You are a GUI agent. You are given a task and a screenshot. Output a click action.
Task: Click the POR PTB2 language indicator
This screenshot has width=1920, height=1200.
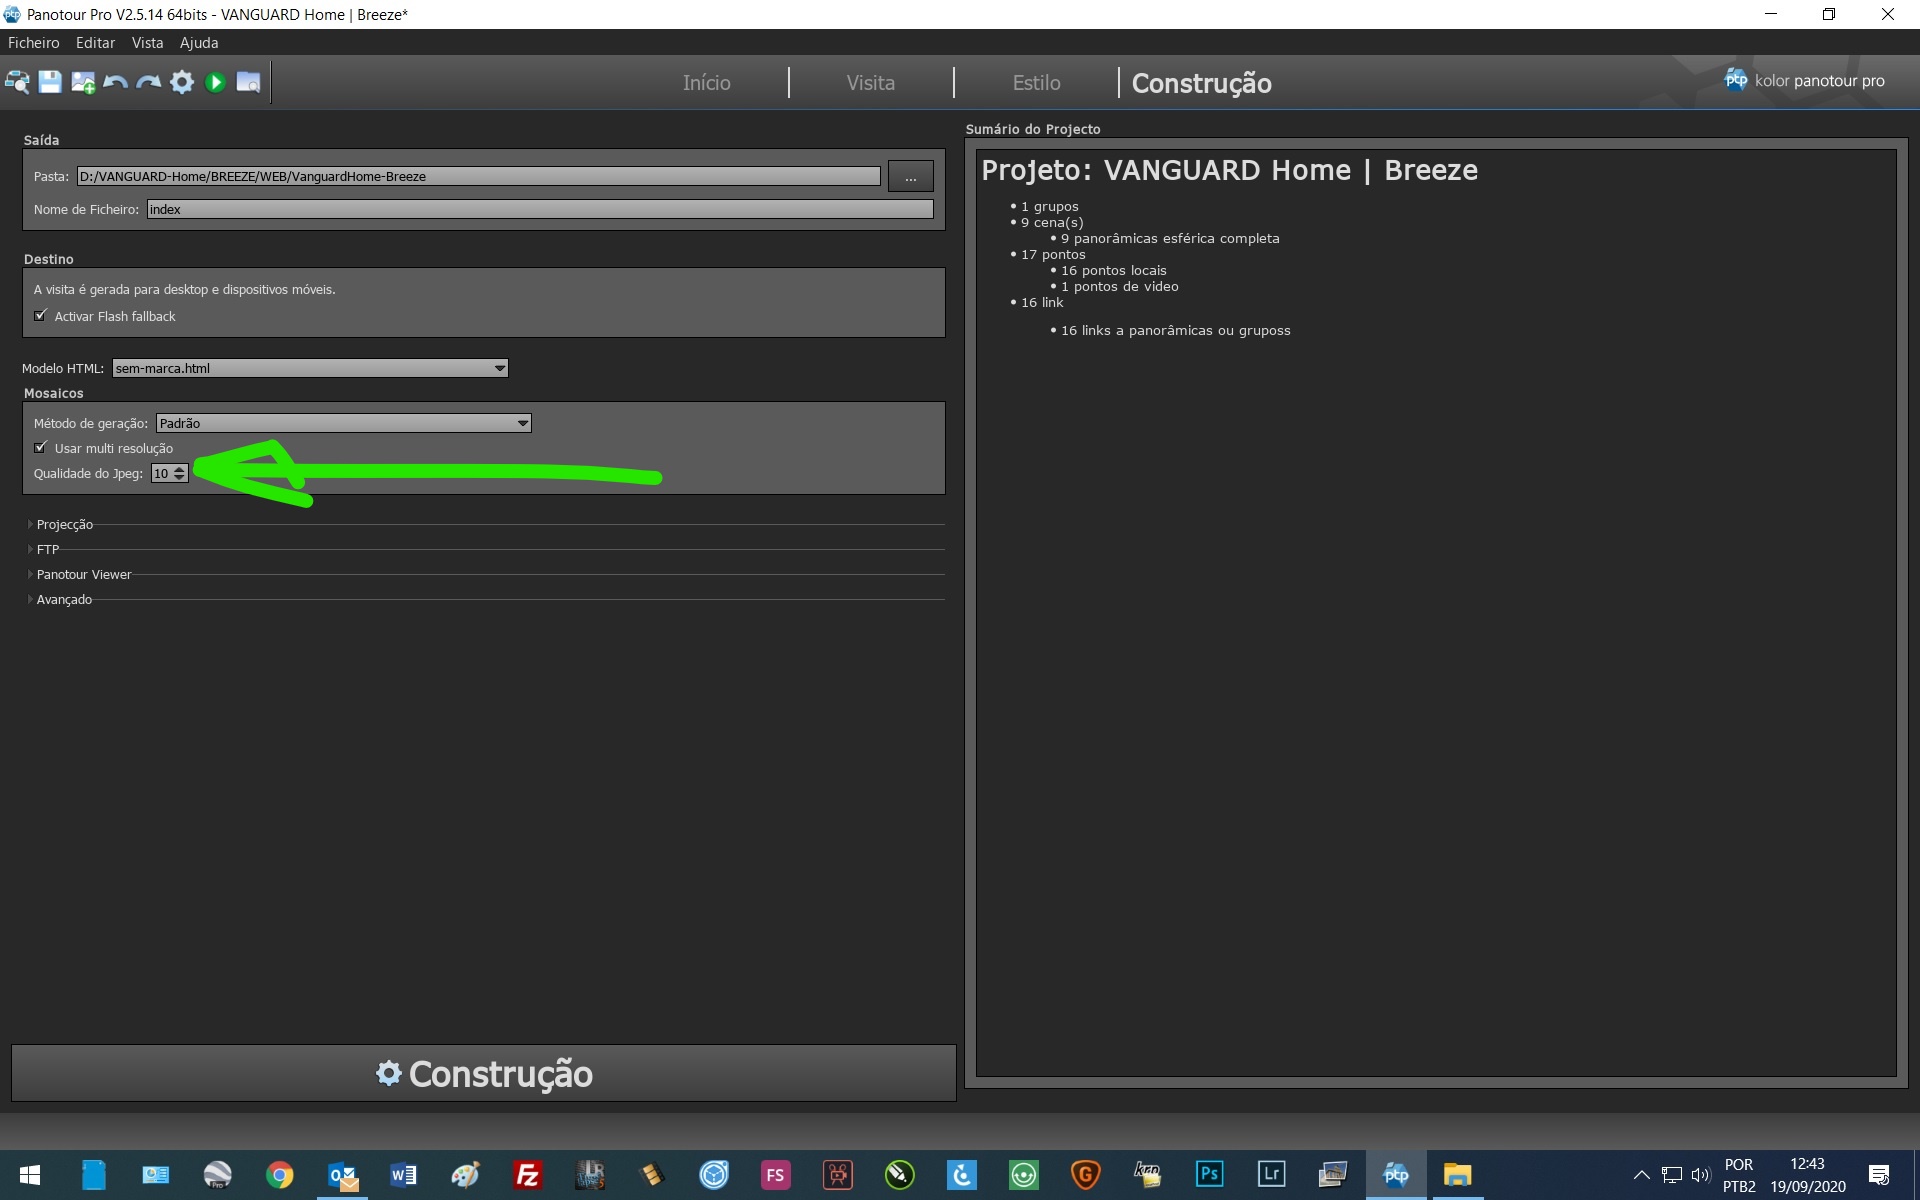1738,1175
